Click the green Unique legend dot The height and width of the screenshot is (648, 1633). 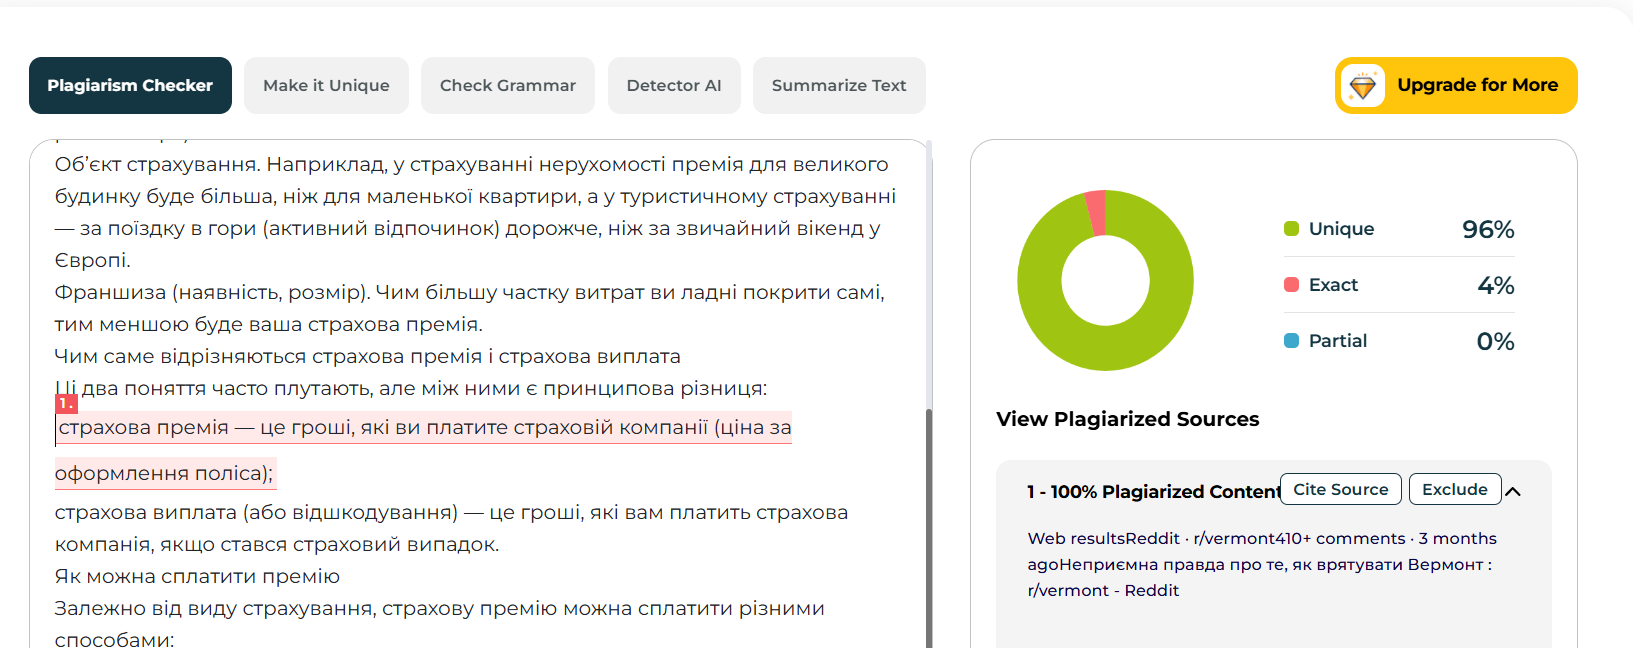[x=1291, y=229]
